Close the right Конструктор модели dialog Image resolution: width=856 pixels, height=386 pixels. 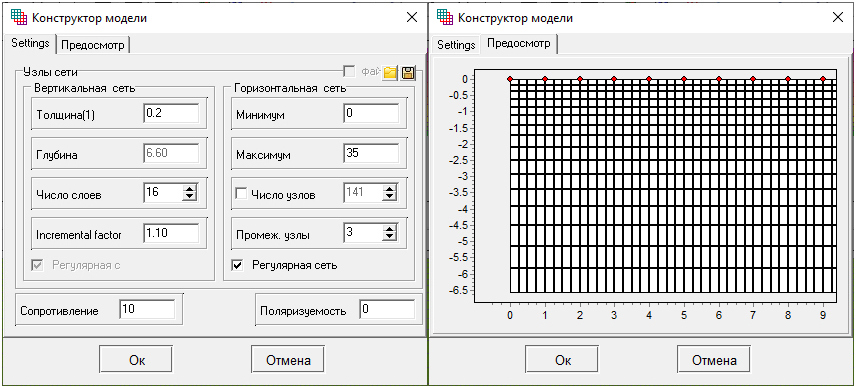(x=838, y=17)
